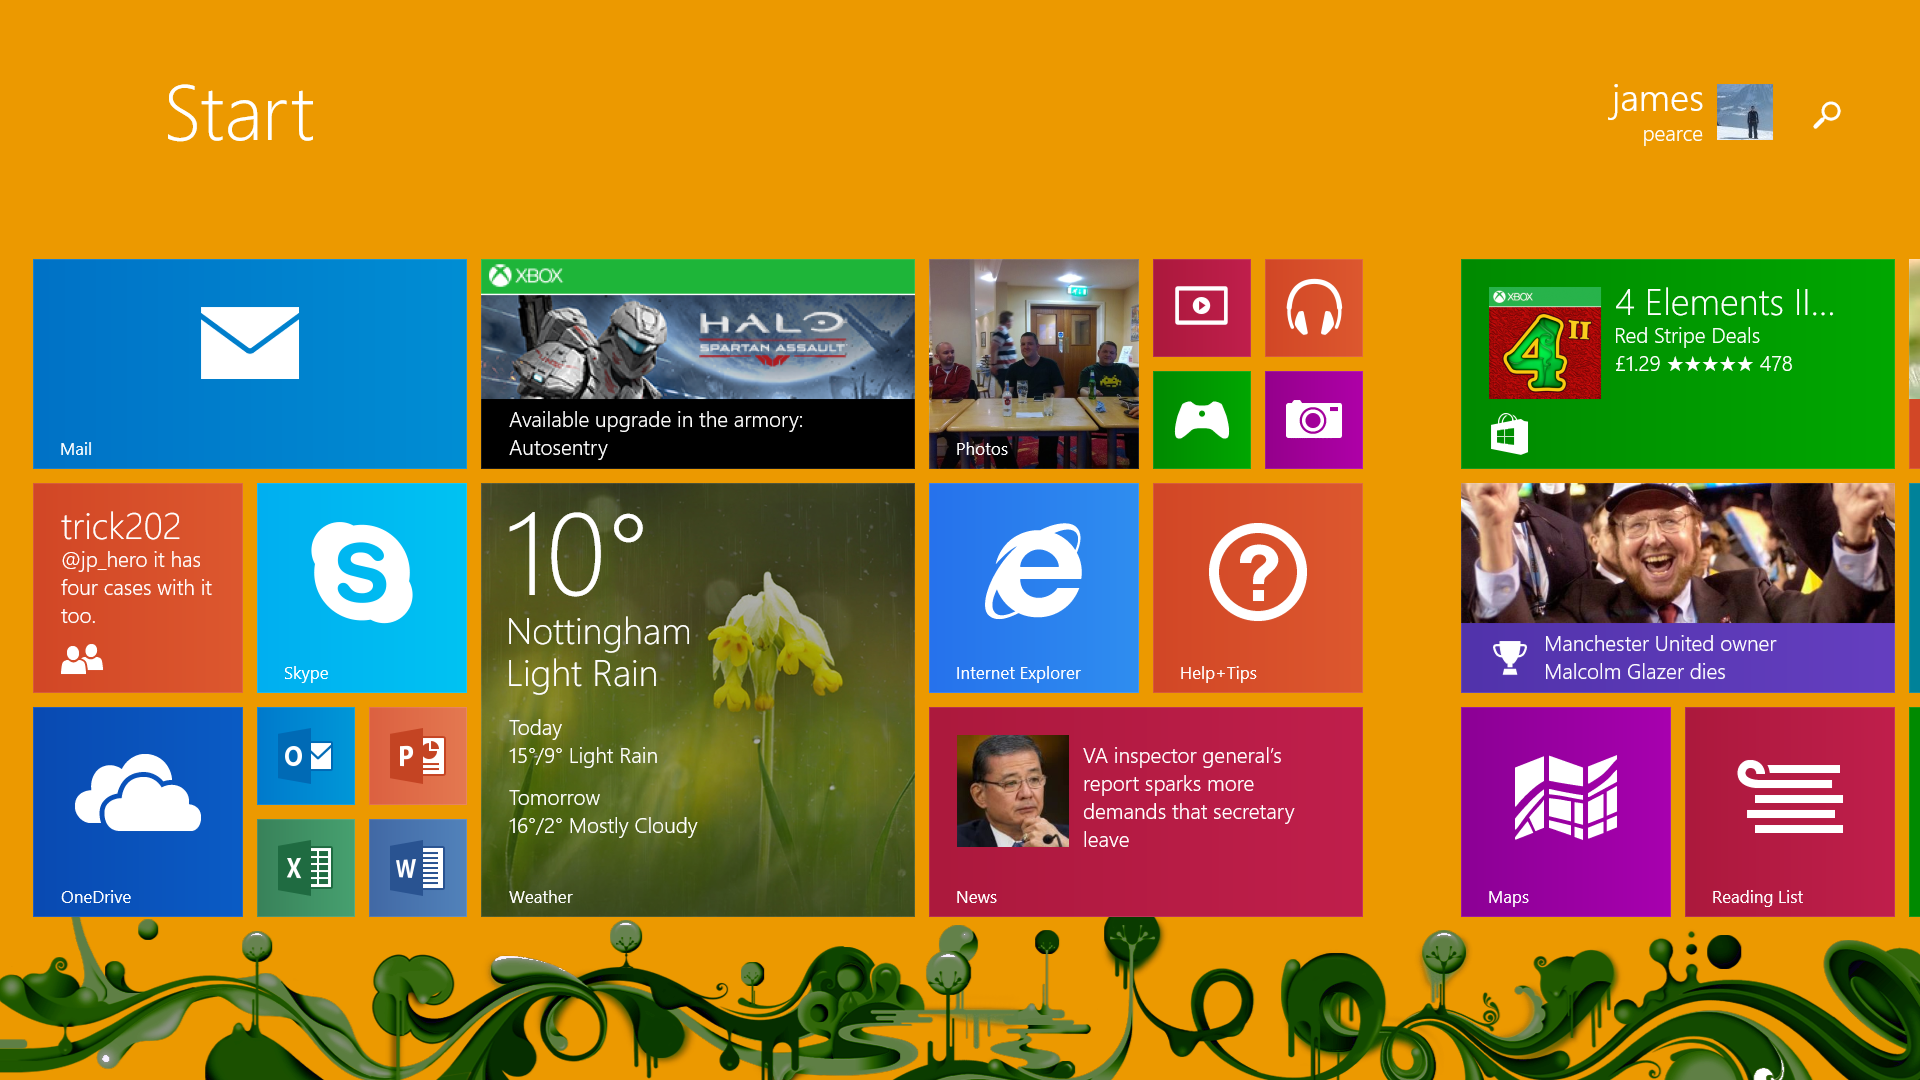This screenshot has width=1920, height=1080.
Task: Open the Outlook small tile
Action: [305, 756]
